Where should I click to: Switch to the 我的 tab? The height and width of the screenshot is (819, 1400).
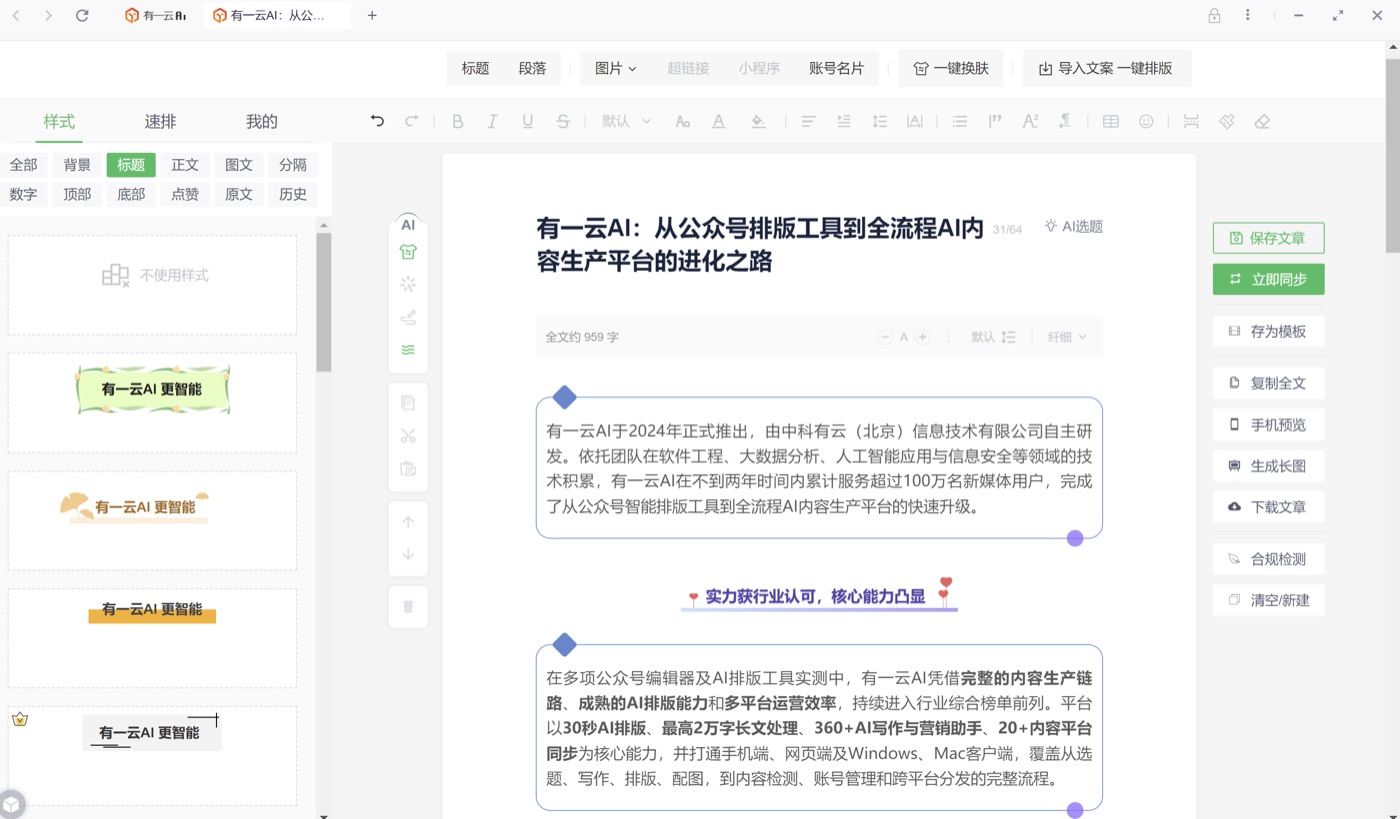coord(262,122)
